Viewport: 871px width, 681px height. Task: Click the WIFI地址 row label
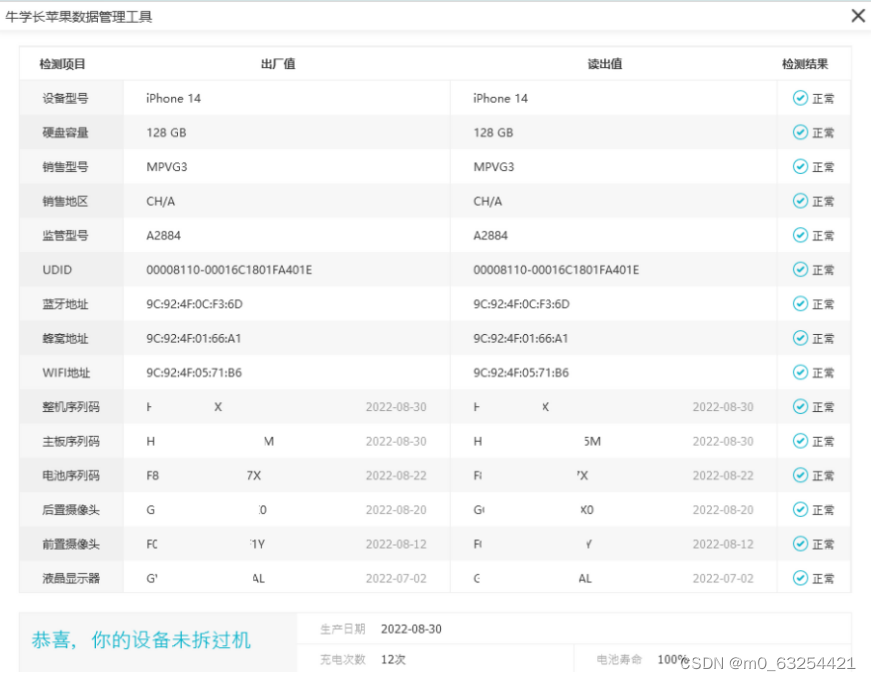click(66, 373)
